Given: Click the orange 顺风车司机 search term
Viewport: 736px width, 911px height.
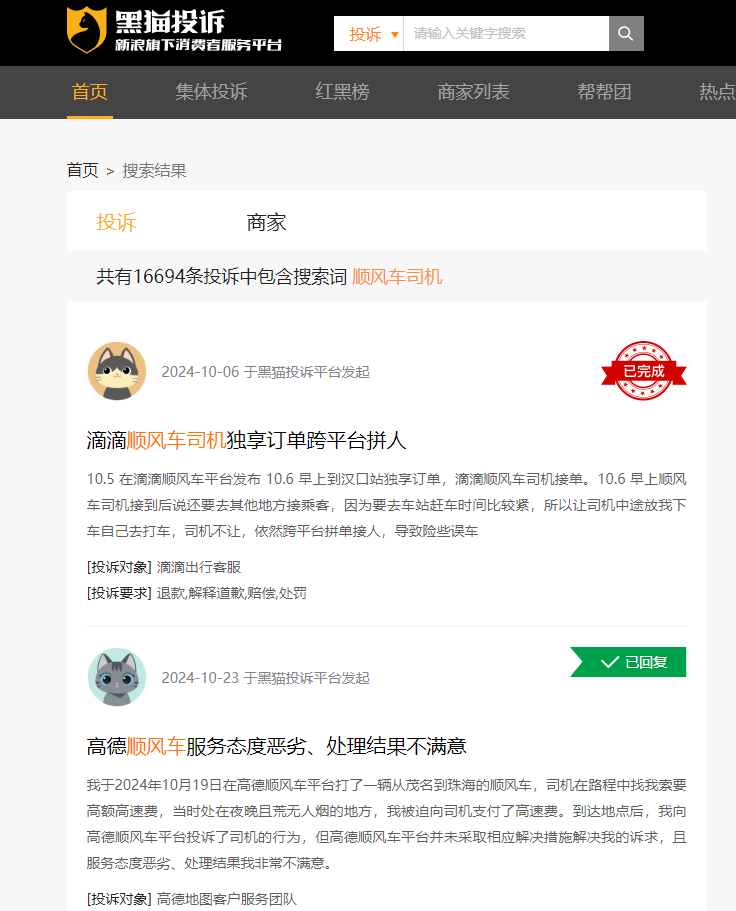Looking at the screenshot, I should coord(397,276).
